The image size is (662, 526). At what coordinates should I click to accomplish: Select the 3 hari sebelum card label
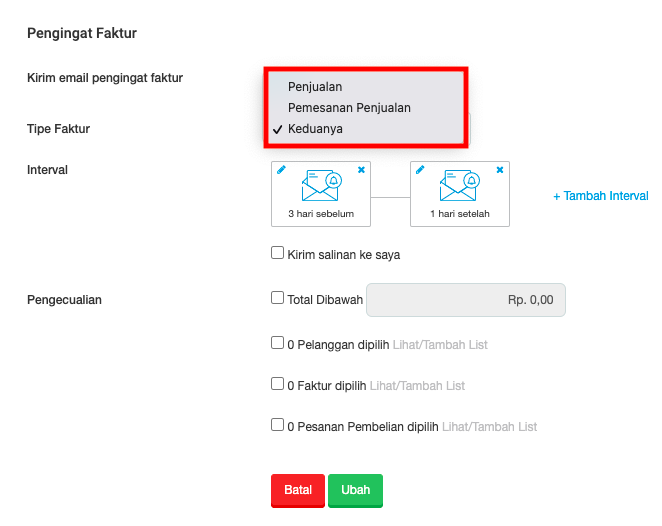(321, 214)
